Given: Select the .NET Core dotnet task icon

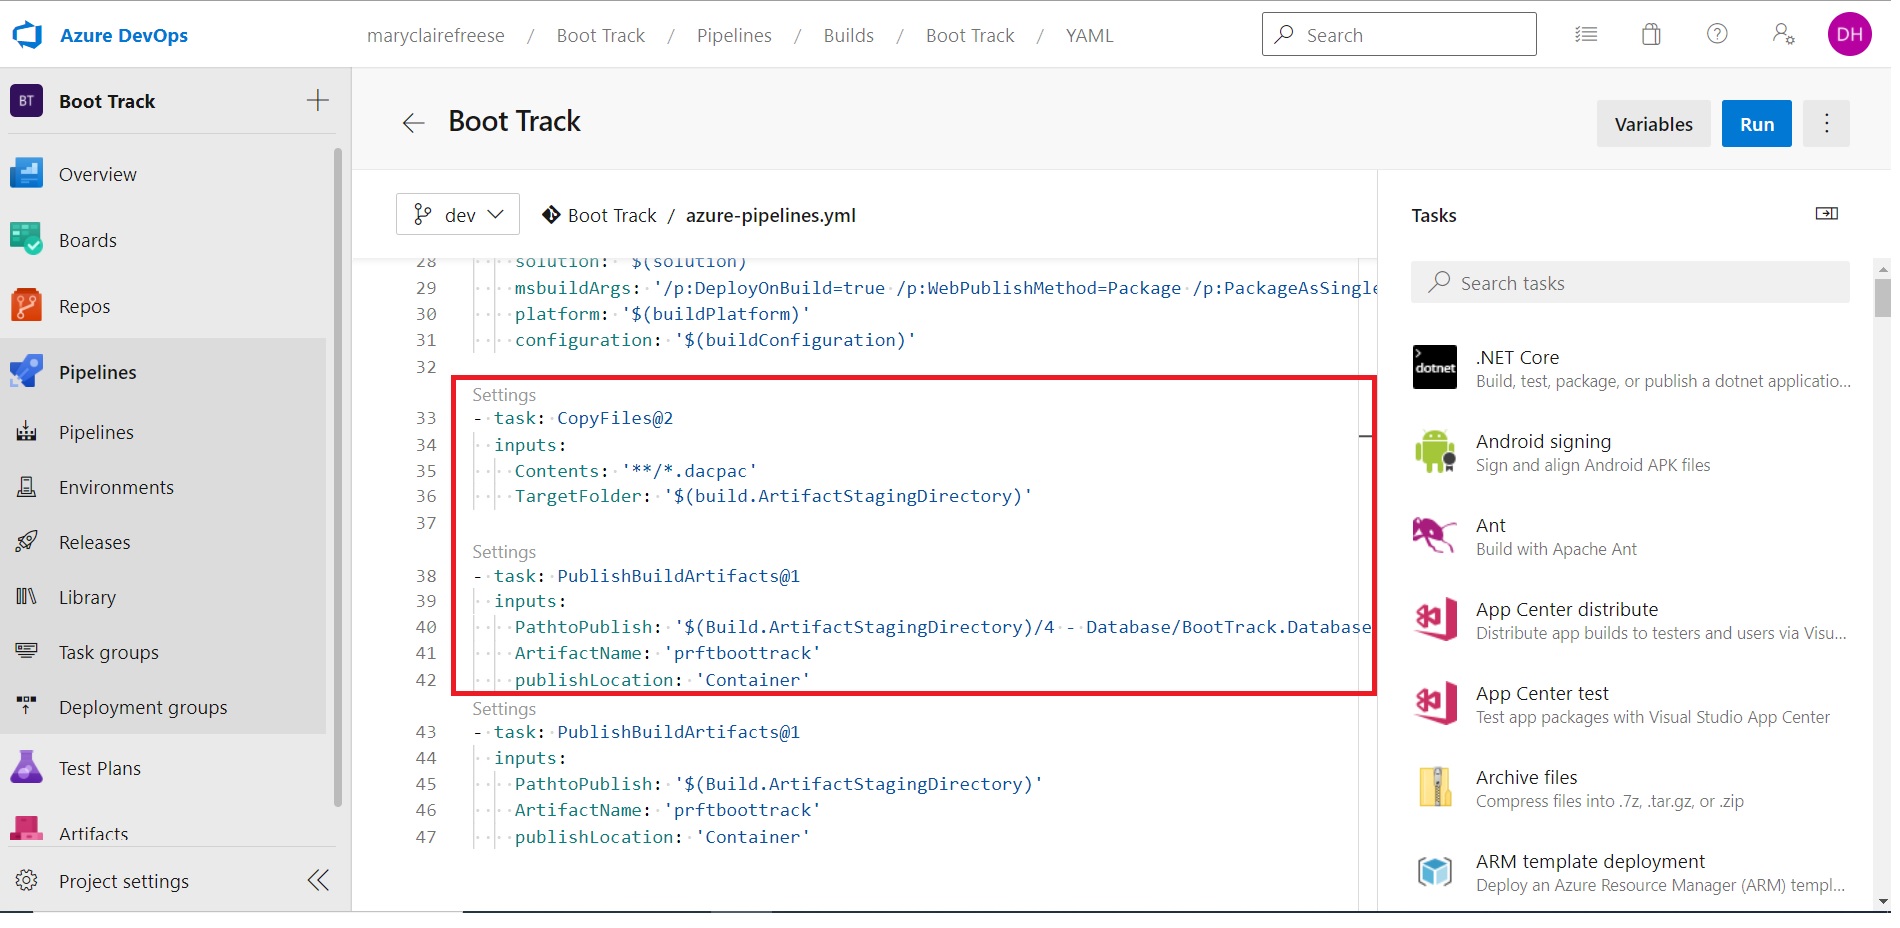Looking at the screenshot, I should click(1435, 367).
